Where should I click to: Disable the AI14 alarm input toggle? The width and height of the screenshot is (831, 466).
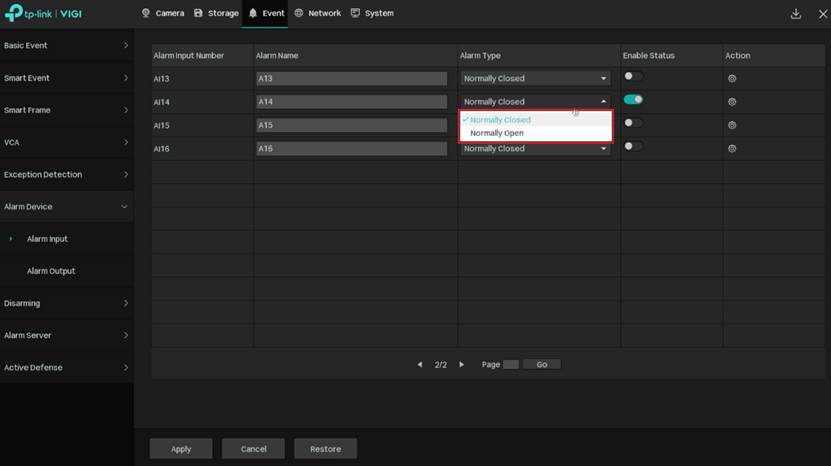click(x=632, y=100)
